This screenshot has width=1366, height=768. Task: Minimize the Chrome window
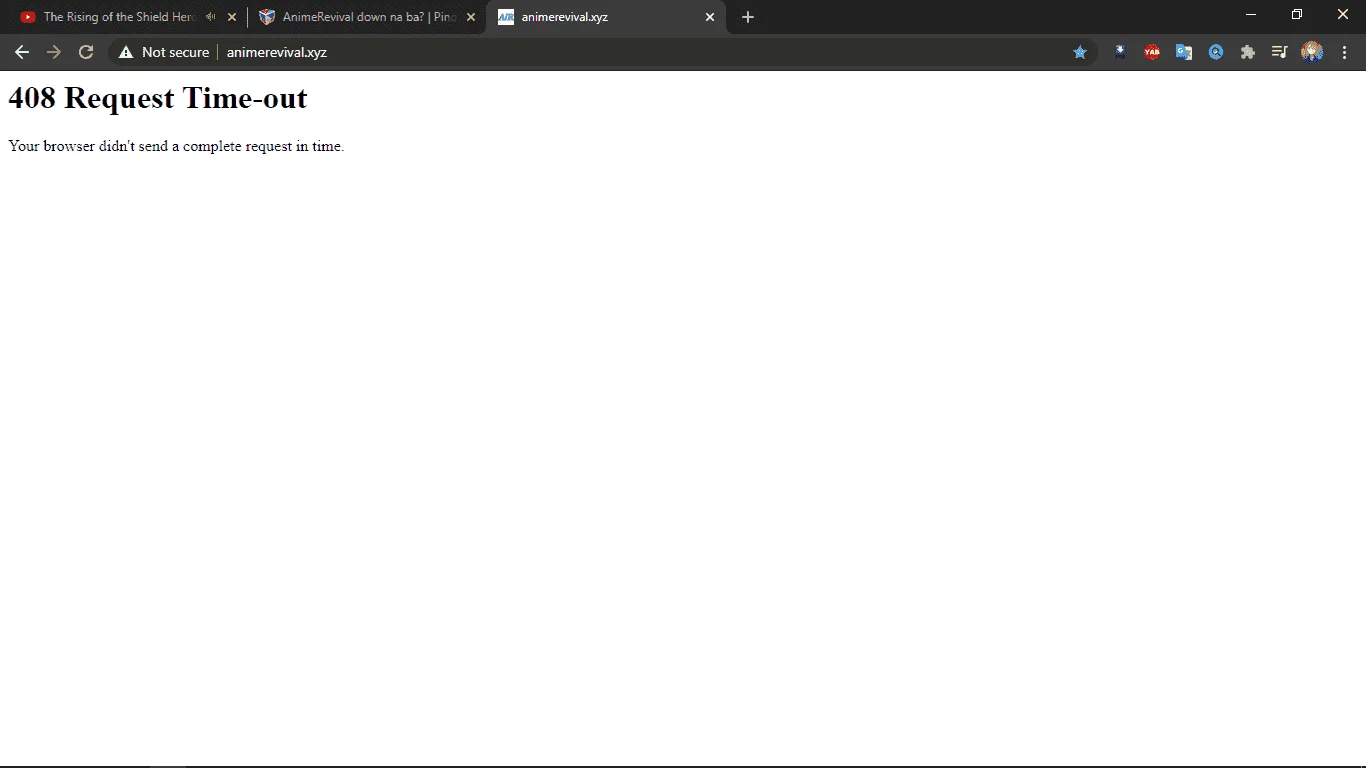1250,15
